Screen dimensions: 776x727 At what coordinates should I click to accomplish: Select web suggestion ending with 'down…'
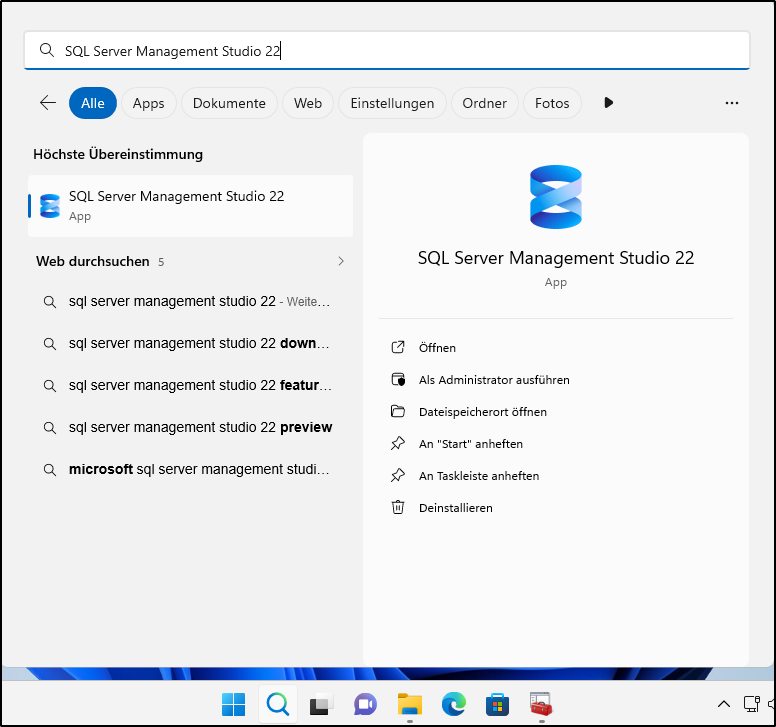[191, 343]
